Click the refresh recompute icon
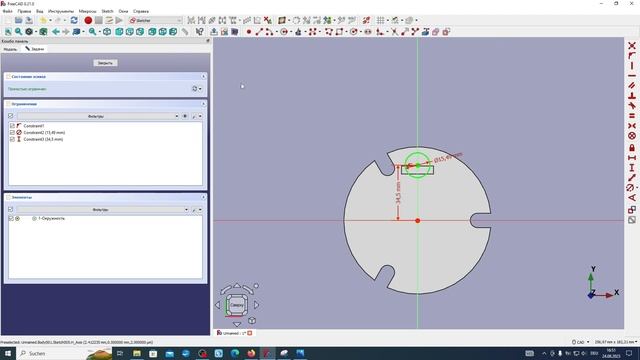This screenshot has height=360, width=640. pos(74,20)
